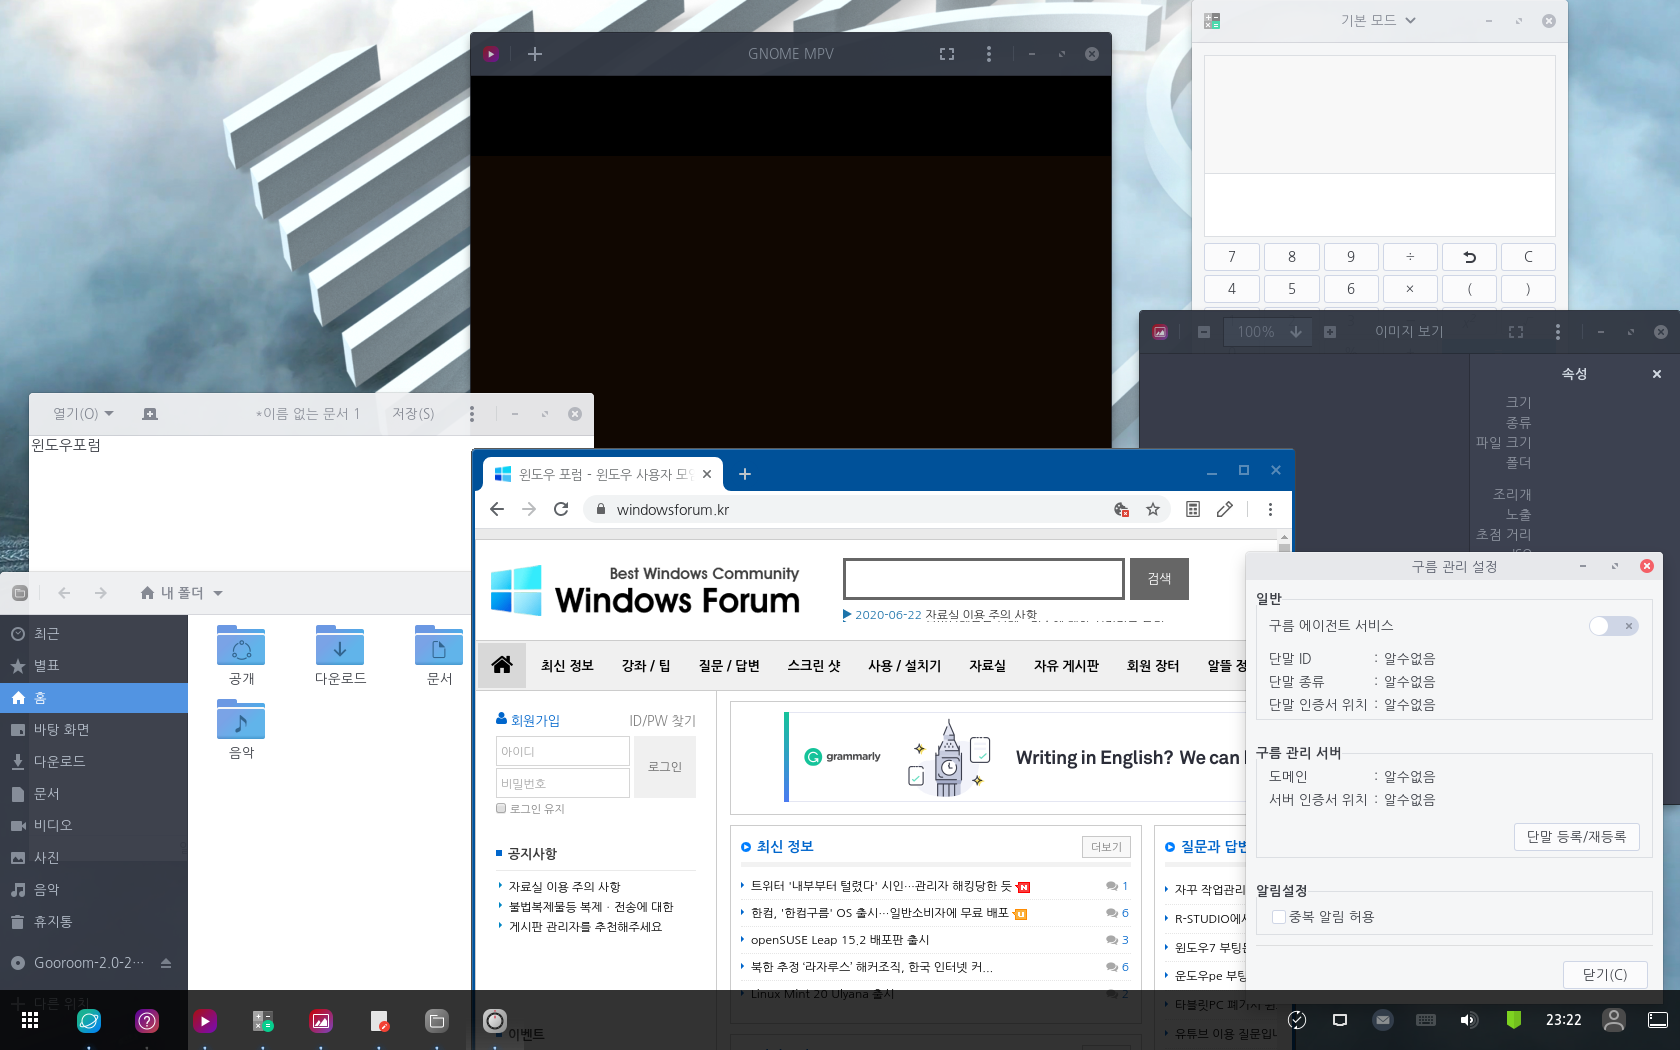1680x1050 pixels.
Task: Click the home icon in Windows Forum nav
Action: tap(502, 665)
